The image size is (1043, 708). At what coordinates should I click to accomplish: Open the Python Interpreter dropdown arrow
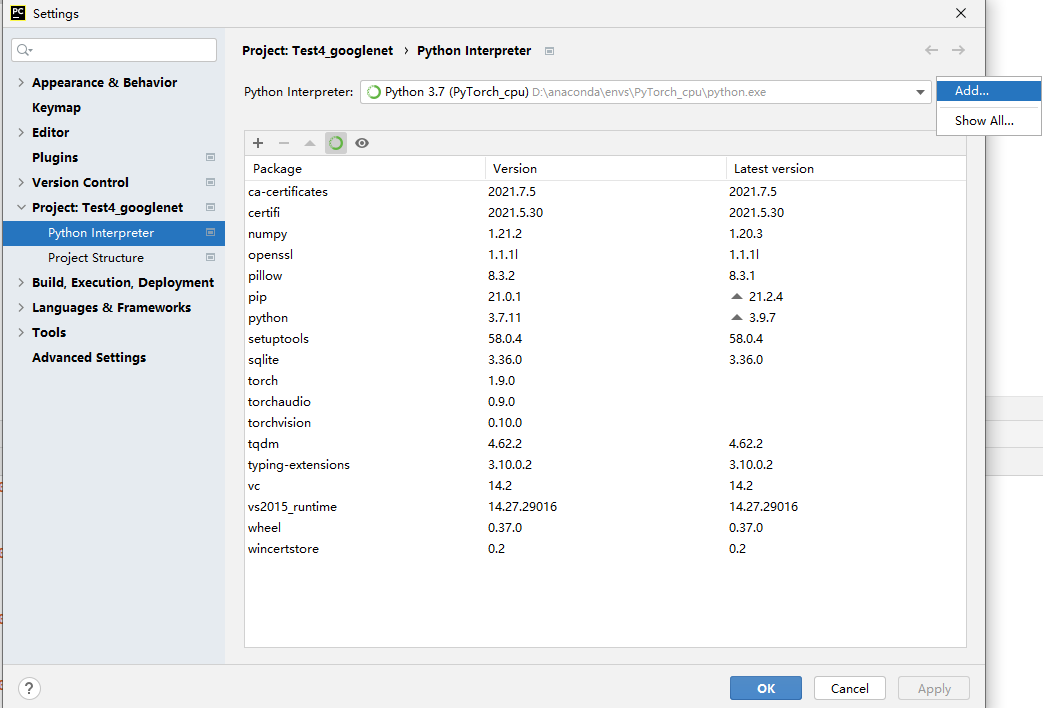pyautogui.click(x=920, y=92)
